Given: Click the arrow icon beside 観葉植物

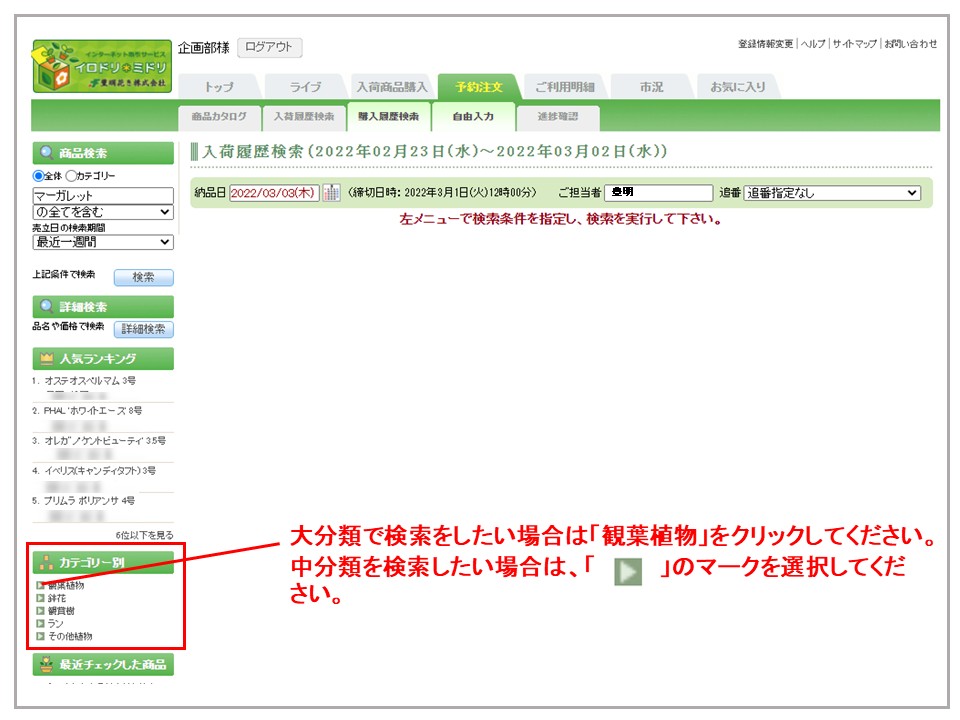Looking at the screenshot, I should coord(40,585).
